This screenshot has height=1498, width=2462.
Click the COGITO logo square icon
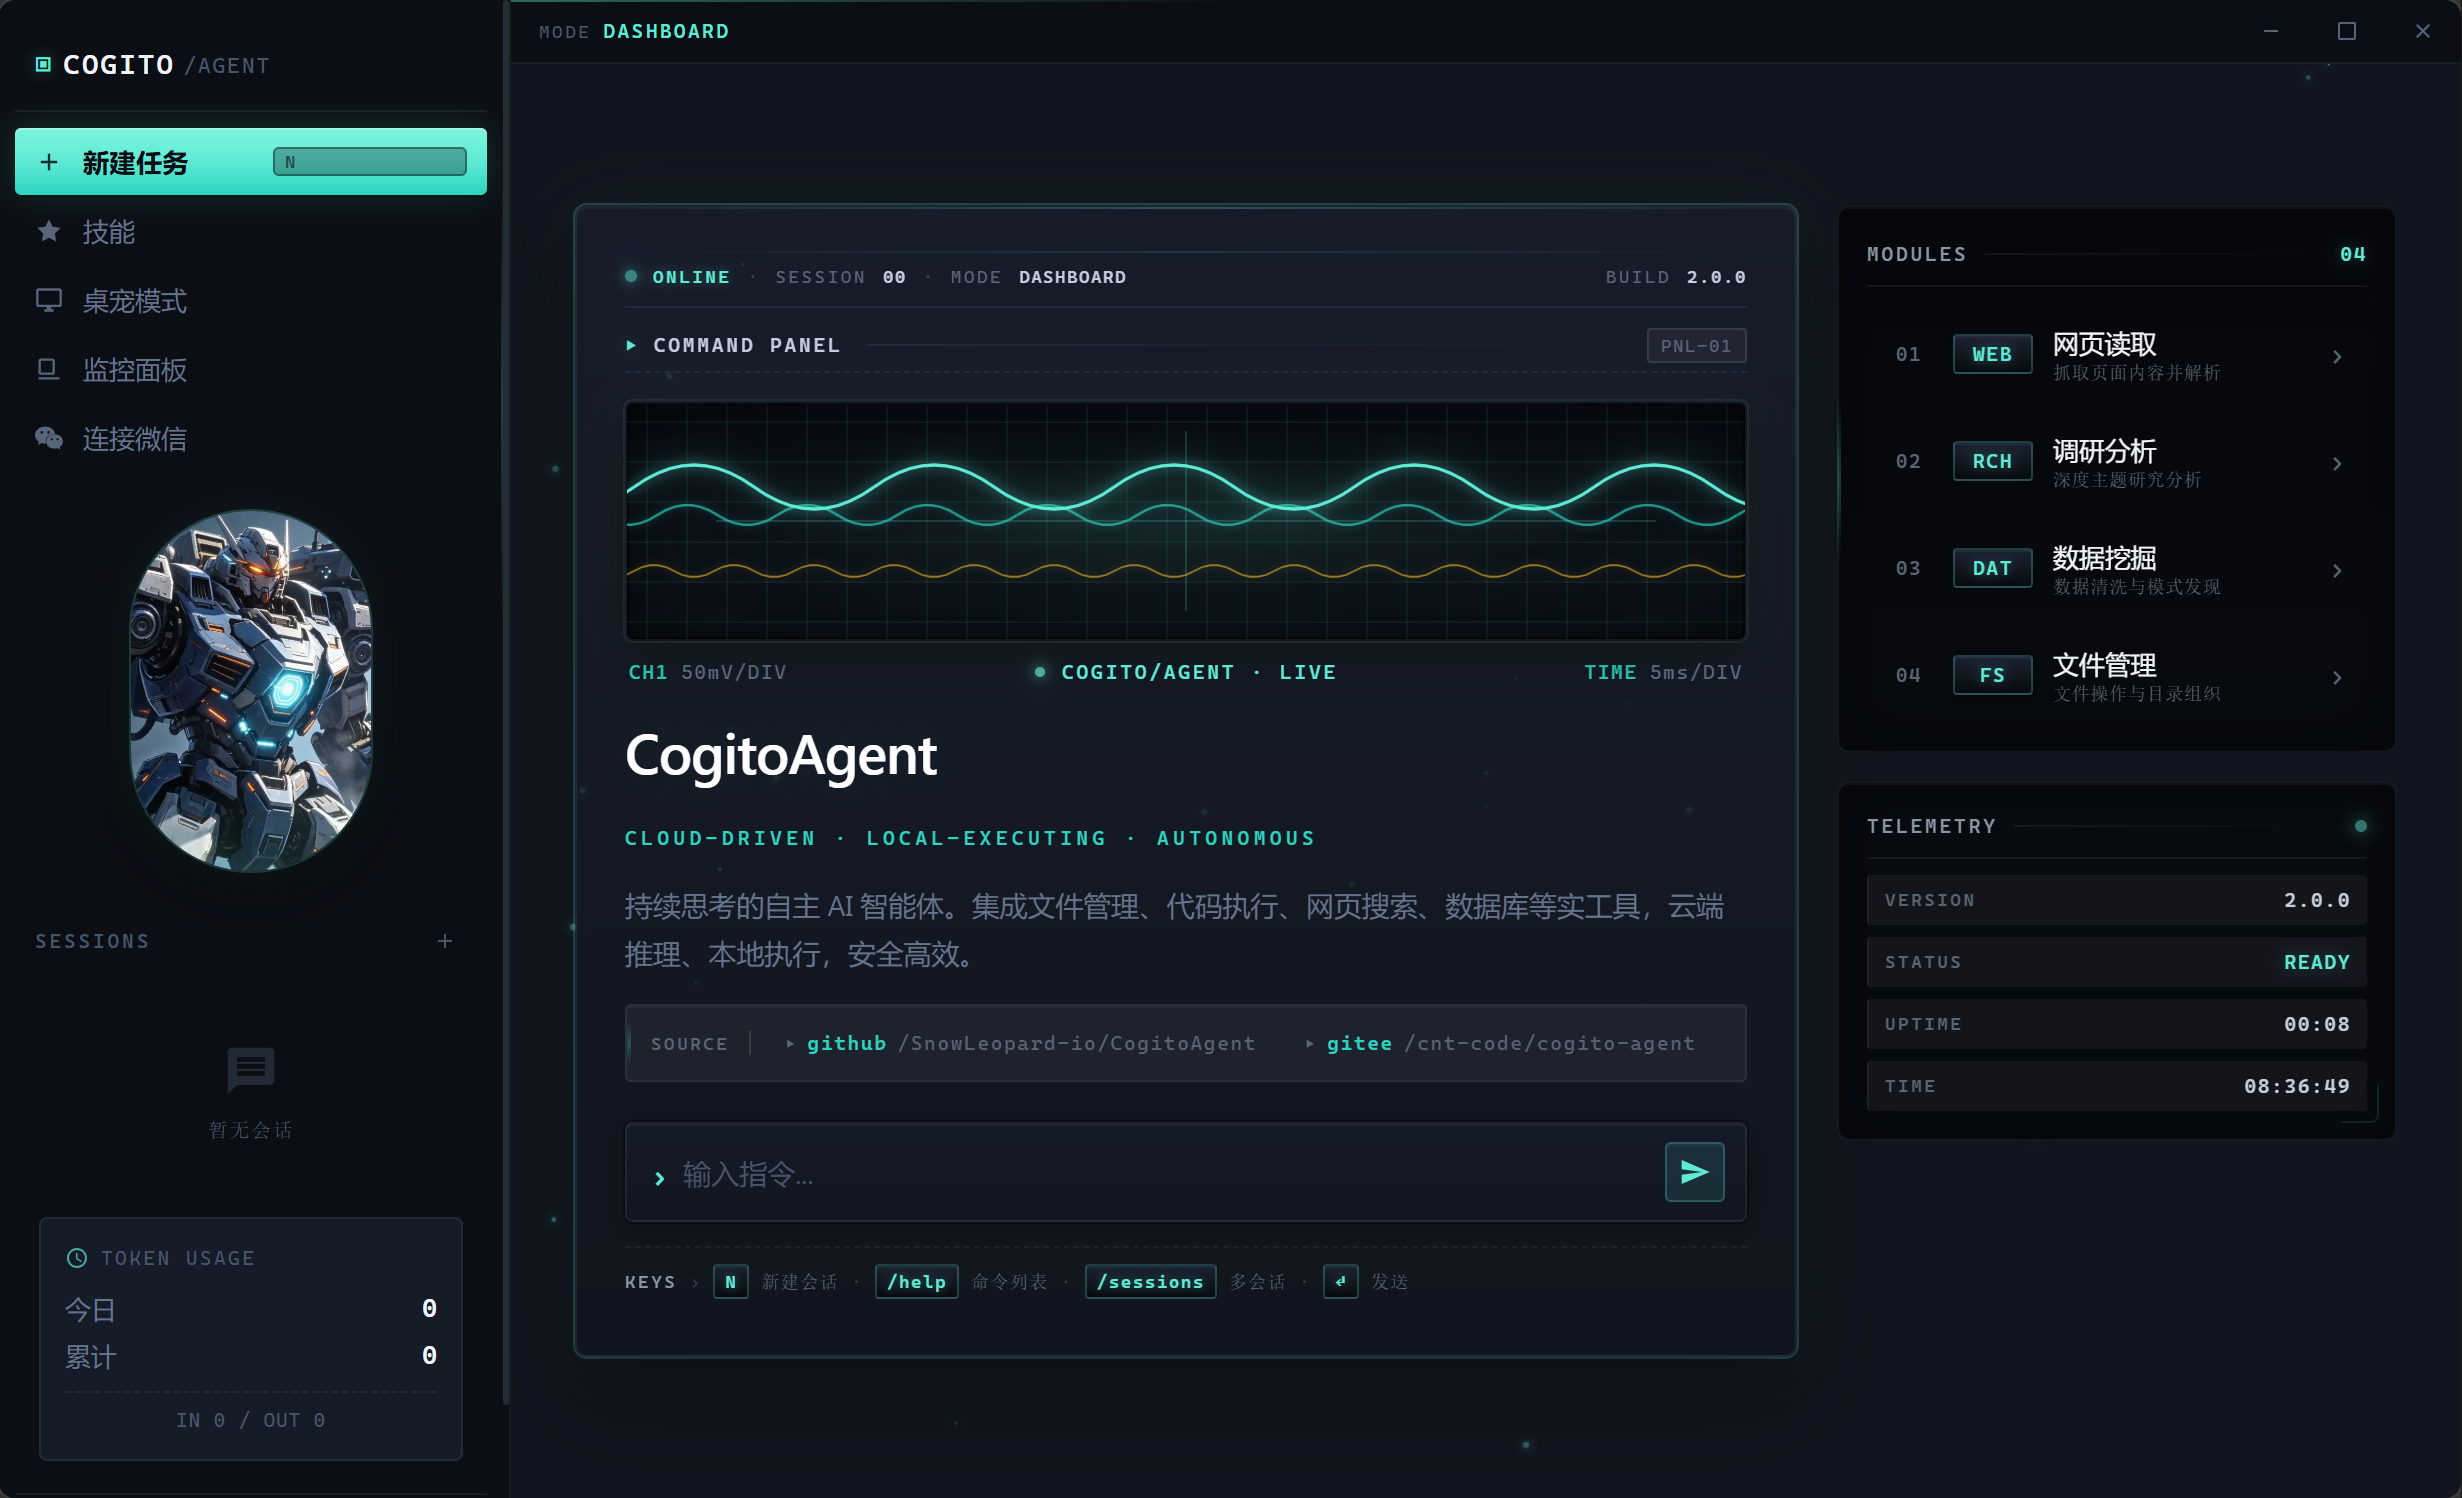[x=43, y=65]
